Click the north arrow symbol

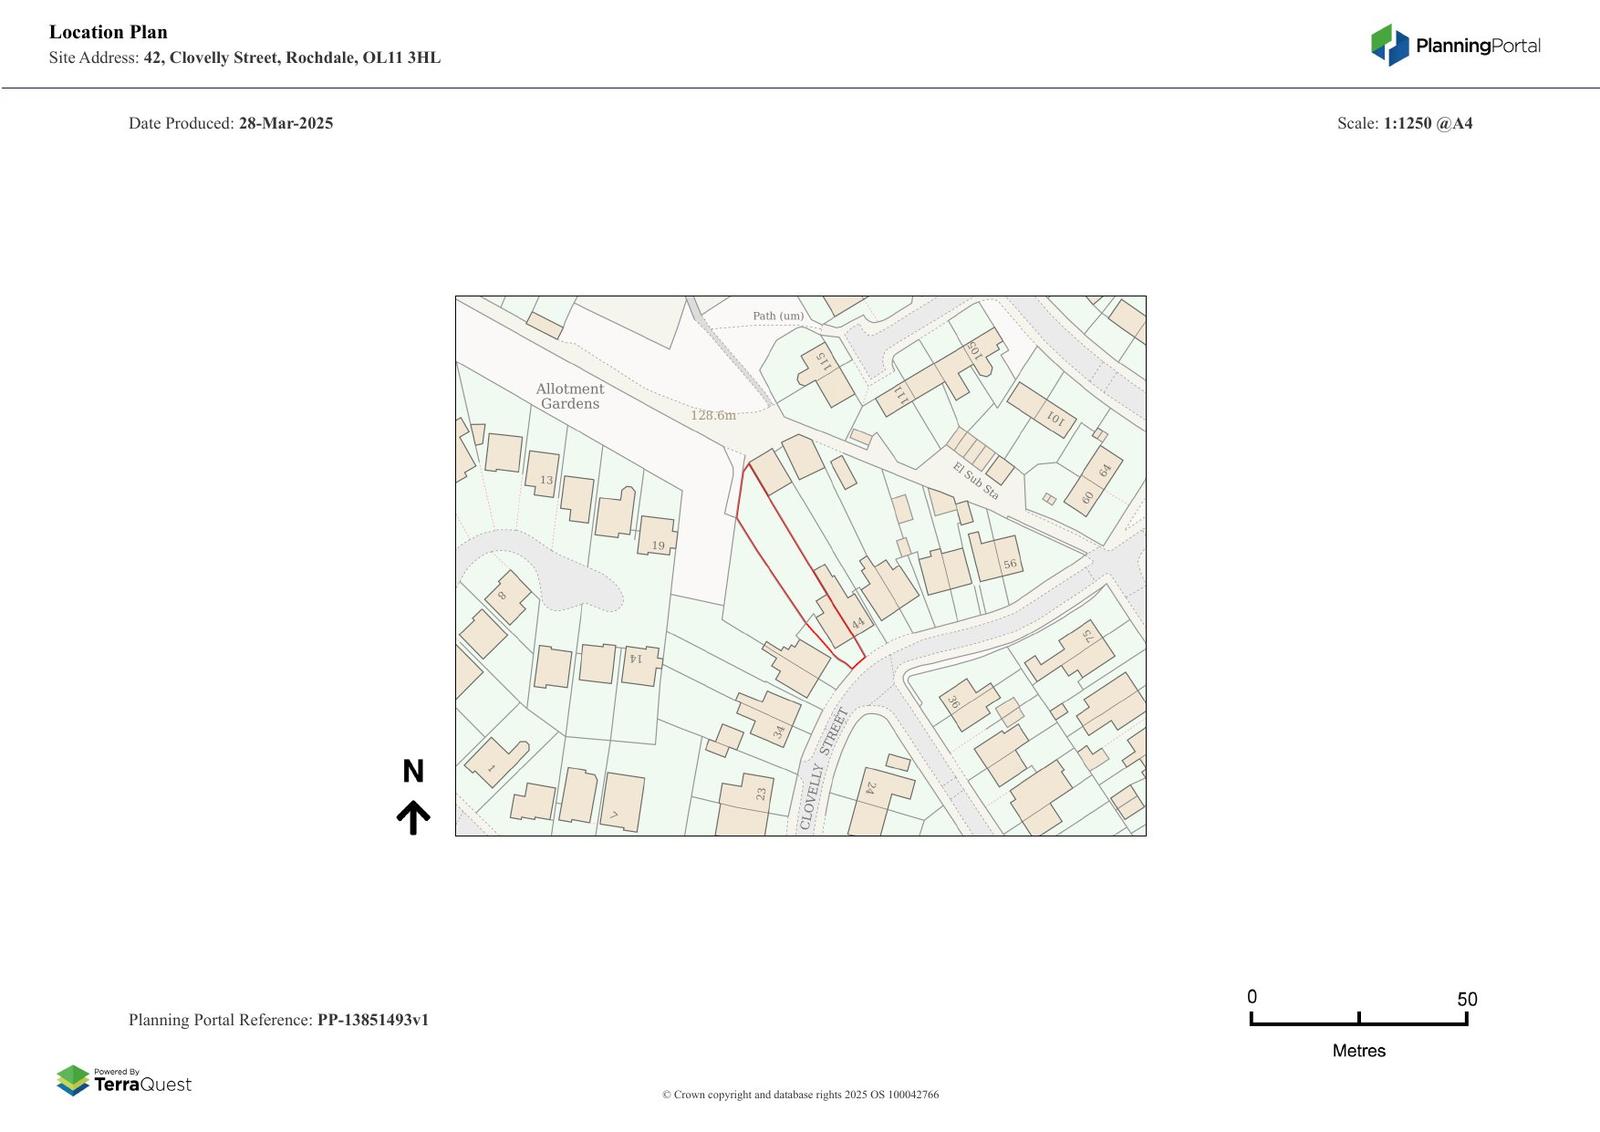click(x=413, y=817)
